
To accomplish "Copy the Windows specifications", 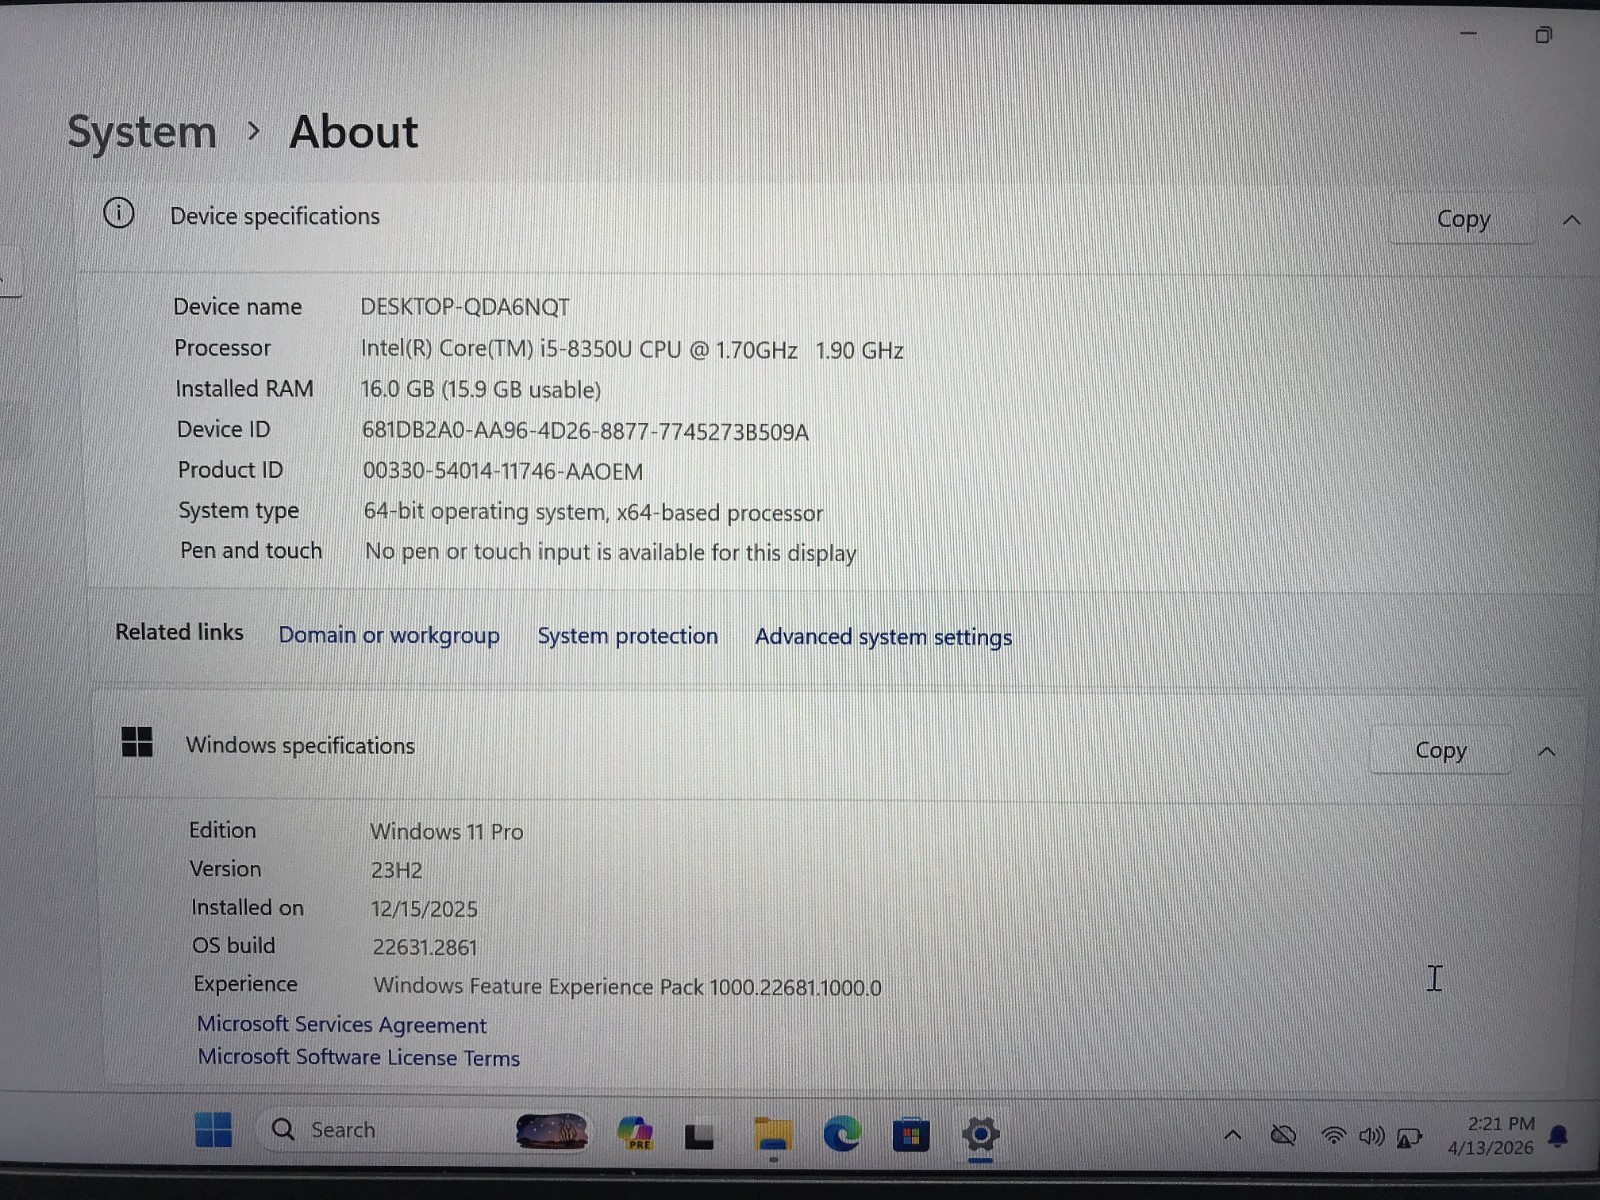I will (1441, 750).
